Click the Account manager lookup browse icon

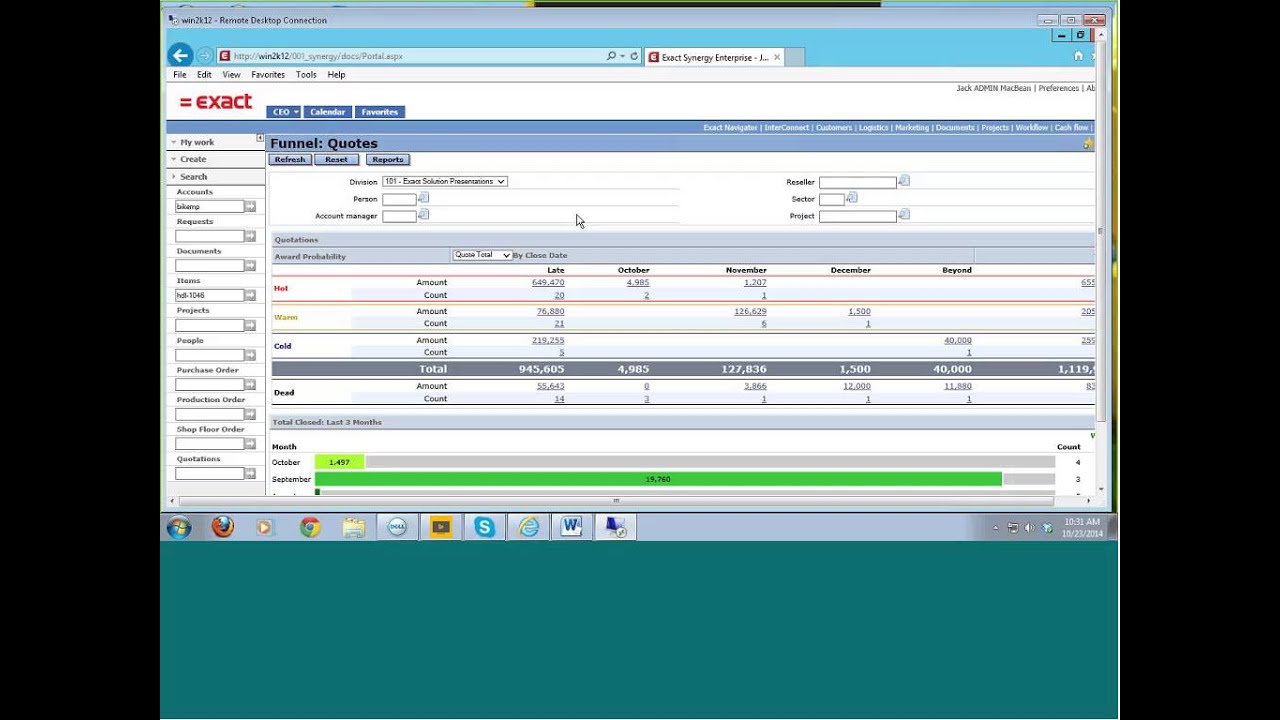423,214
